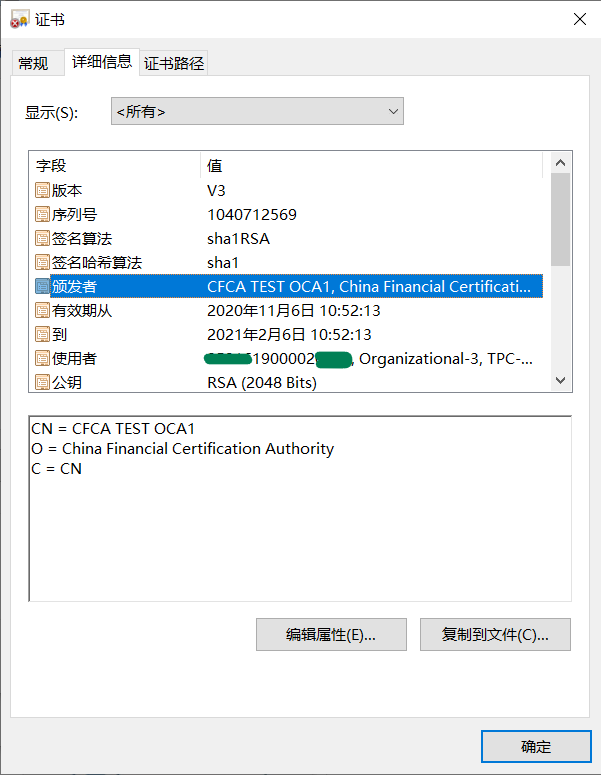Select the 版本 row label
This screenshot has height=775, width=601.
pyautogui.click(x=67, y=190)
